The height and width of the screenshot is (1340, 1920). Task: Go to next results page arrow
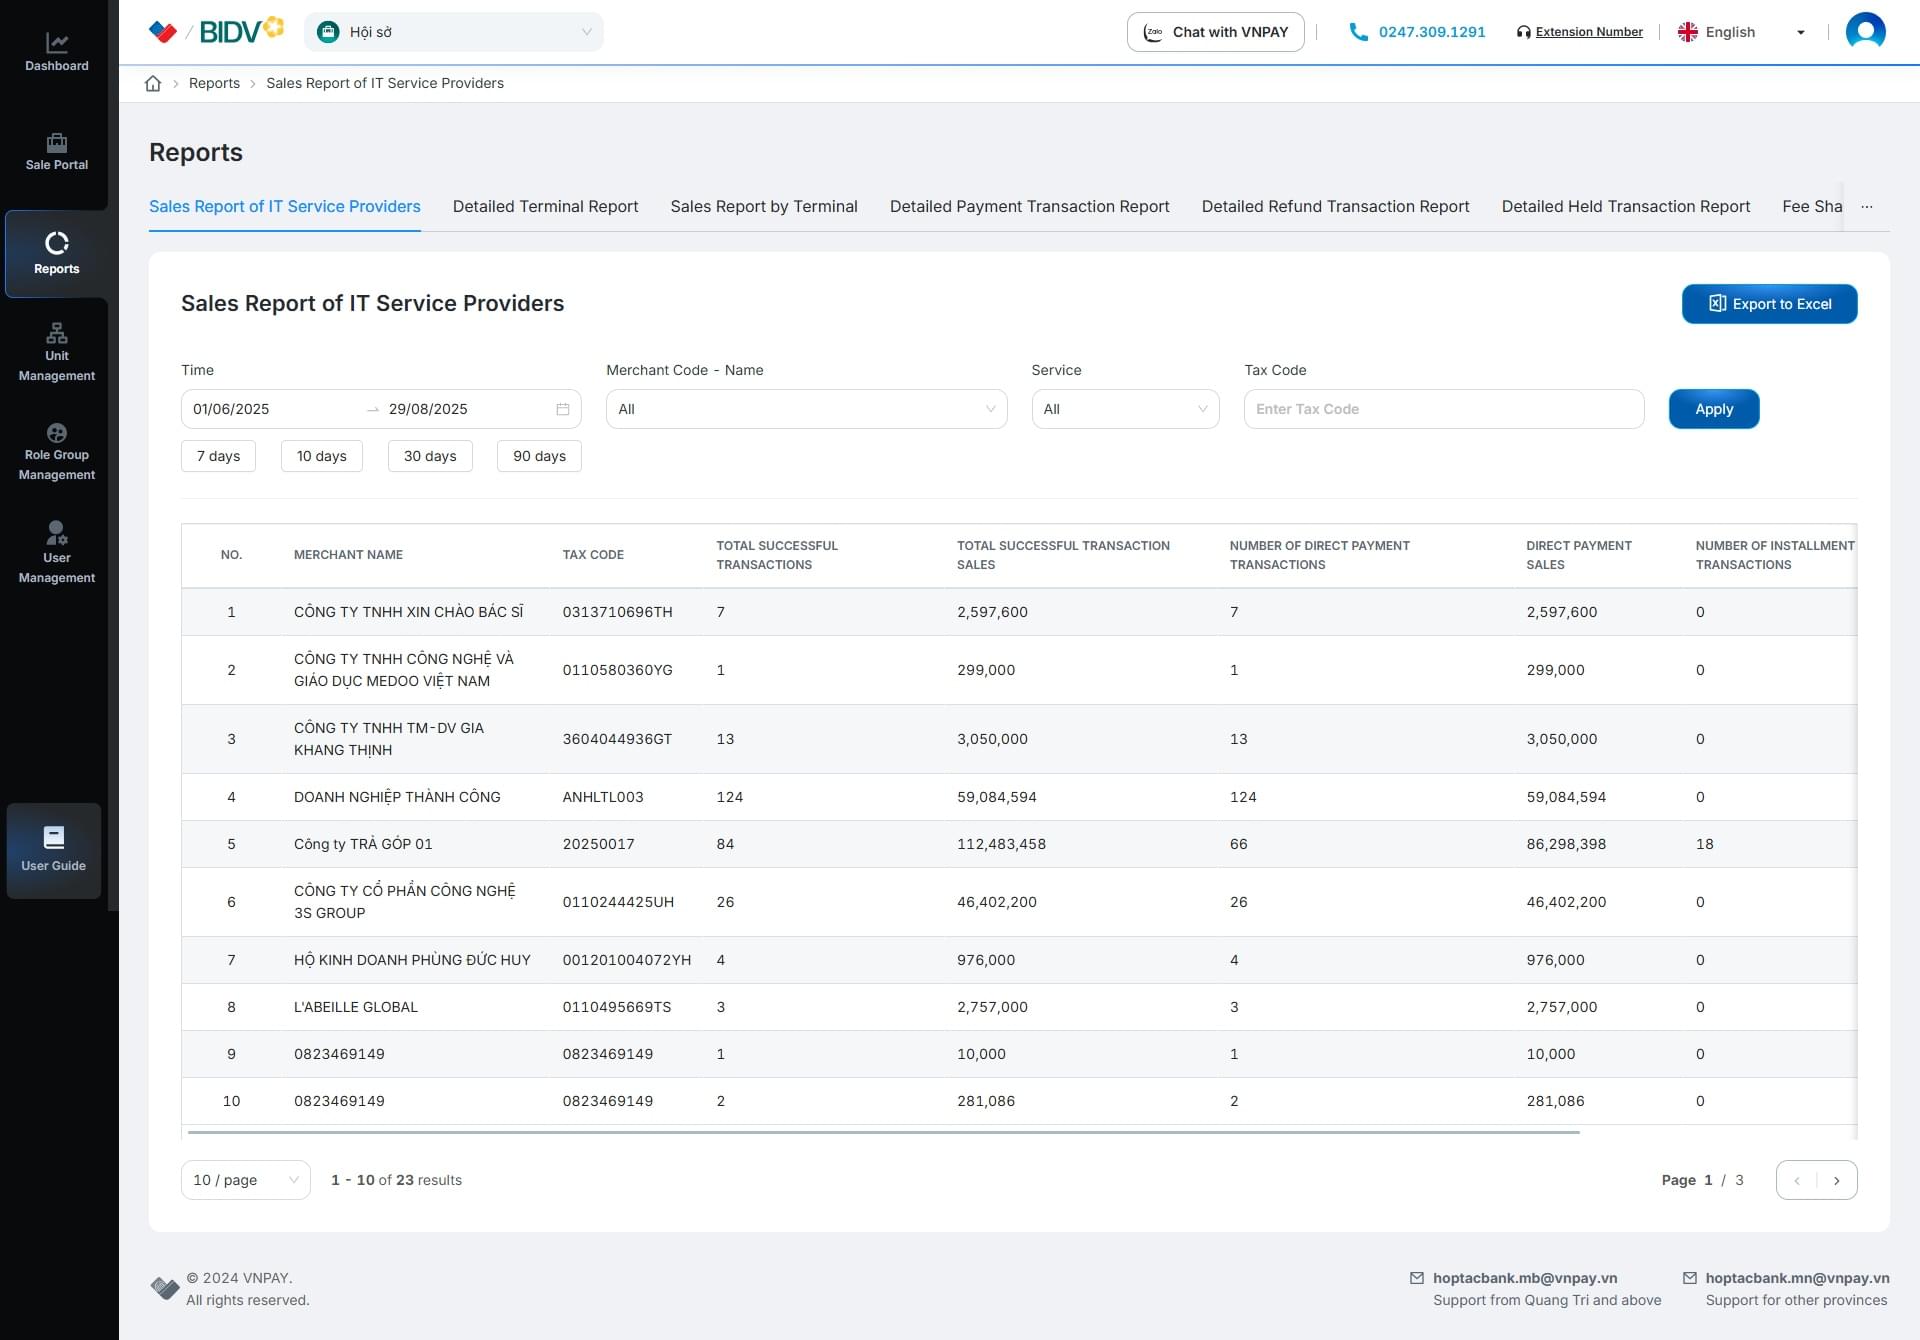pos(1836,1180)
